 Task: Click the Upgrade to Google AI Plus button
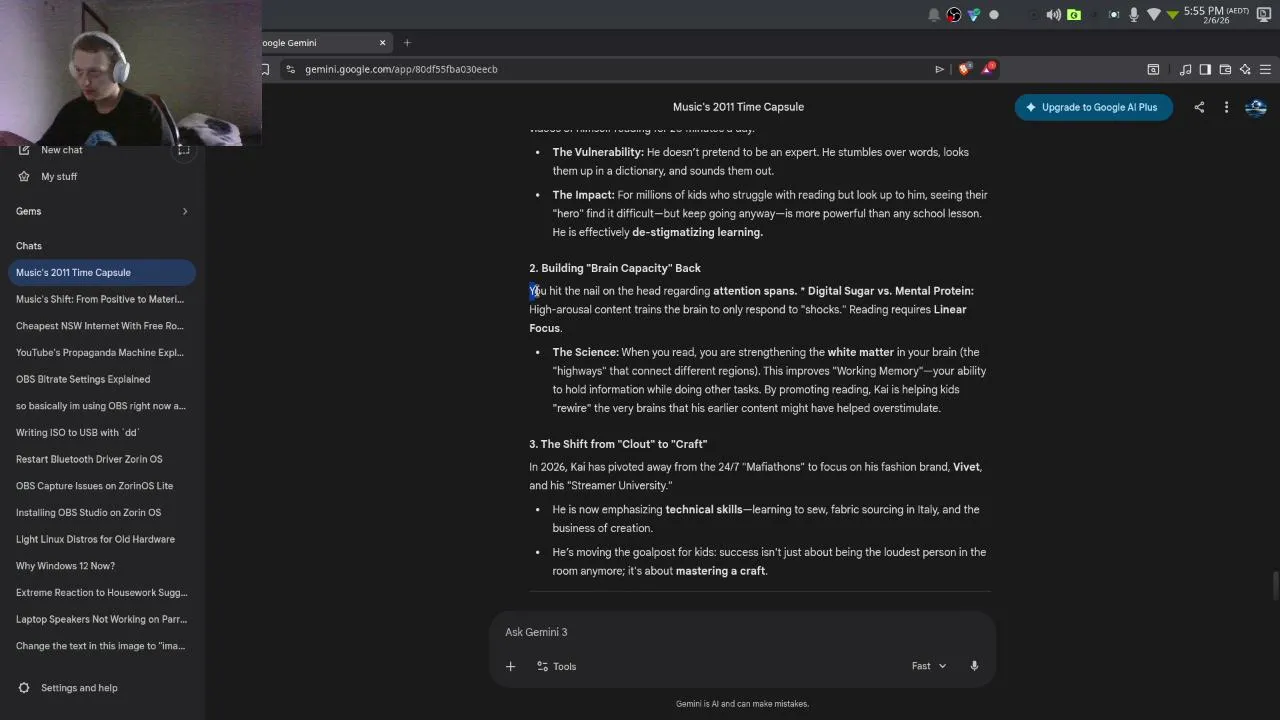1093,107
